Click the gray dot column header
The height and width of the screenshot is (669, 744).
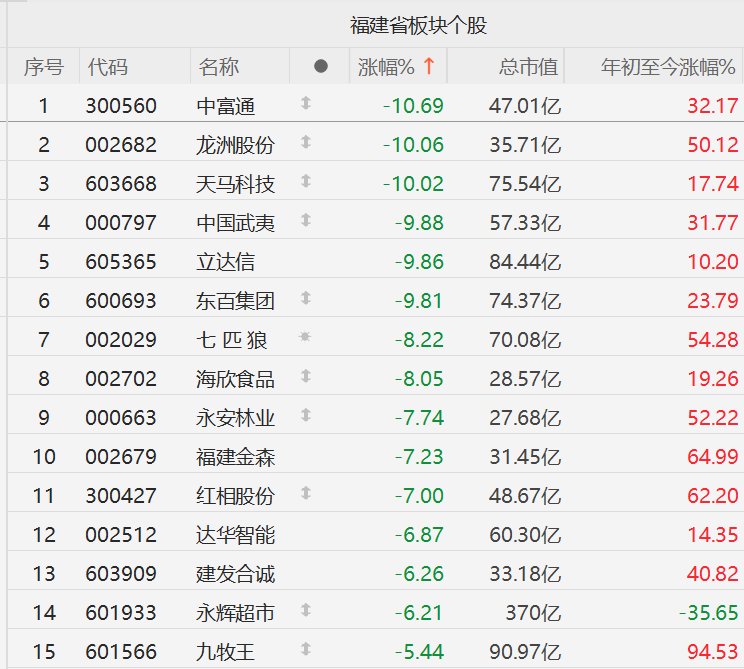coord(320,67)
